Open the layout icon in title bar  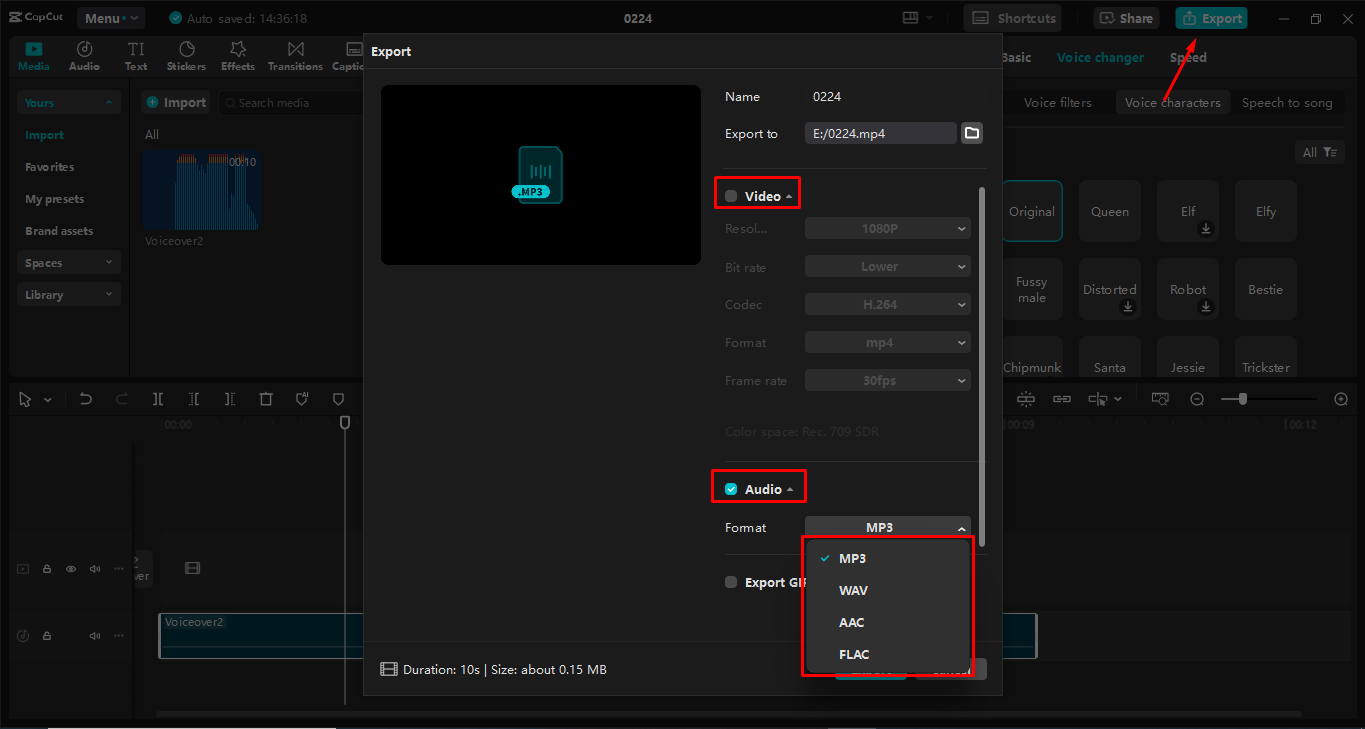(910, 18)
